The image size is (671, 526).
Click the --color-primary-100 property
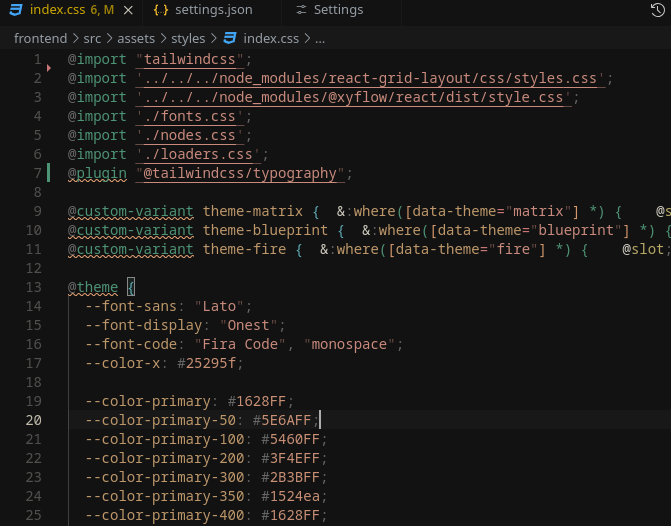(x=165, y=439)
